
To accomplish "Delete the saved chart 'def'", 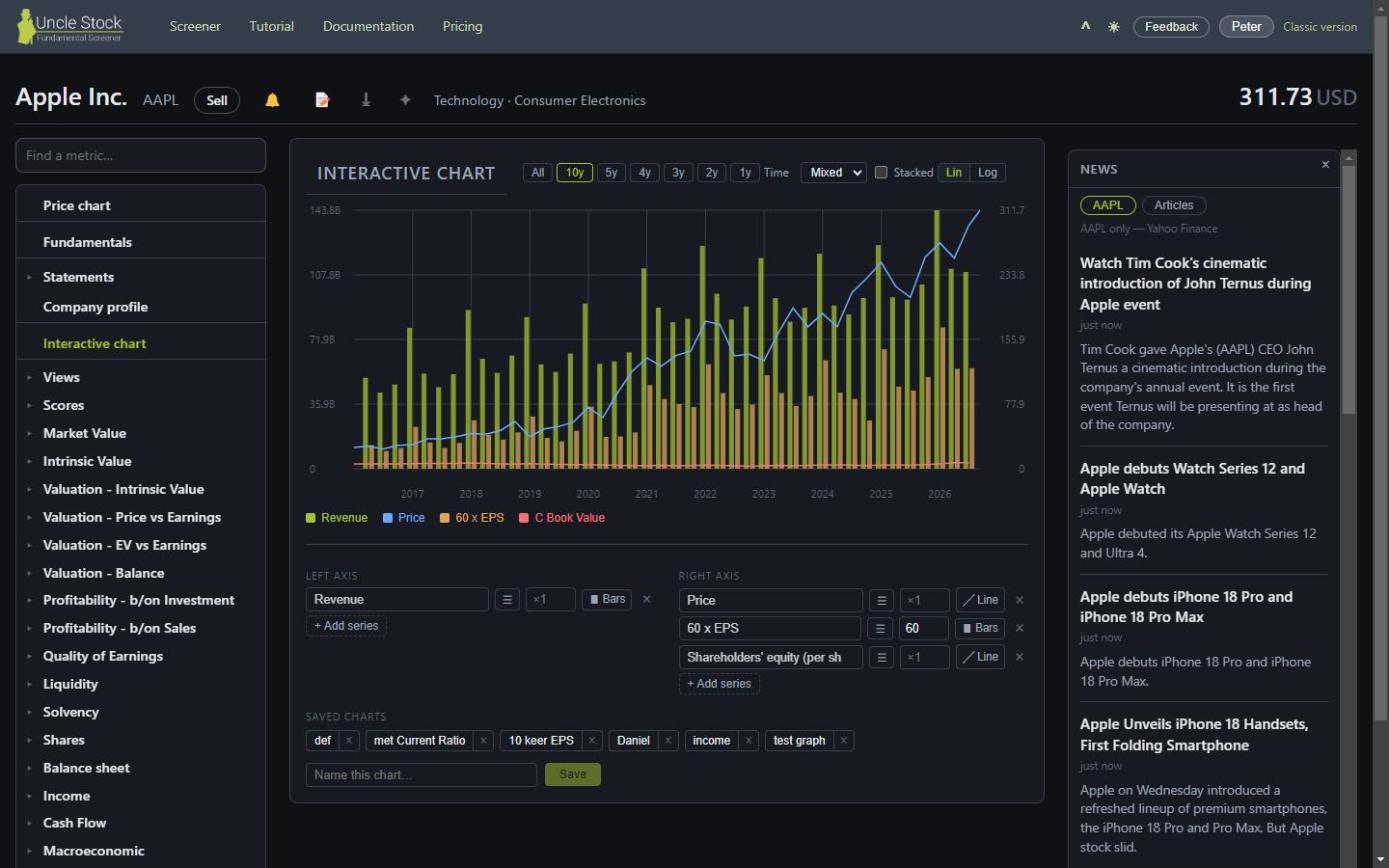I will coord(348,740).
